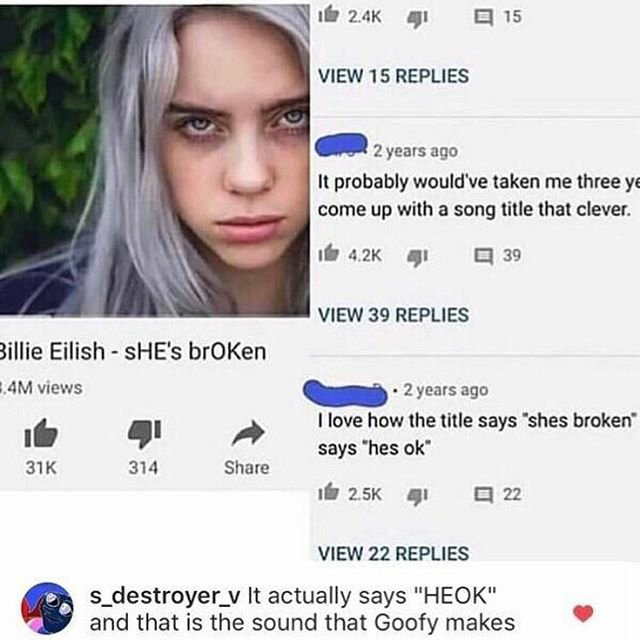Open replies icon showing 39
Viewport: 640px width, 640px height.
click(x=483, y=256)
